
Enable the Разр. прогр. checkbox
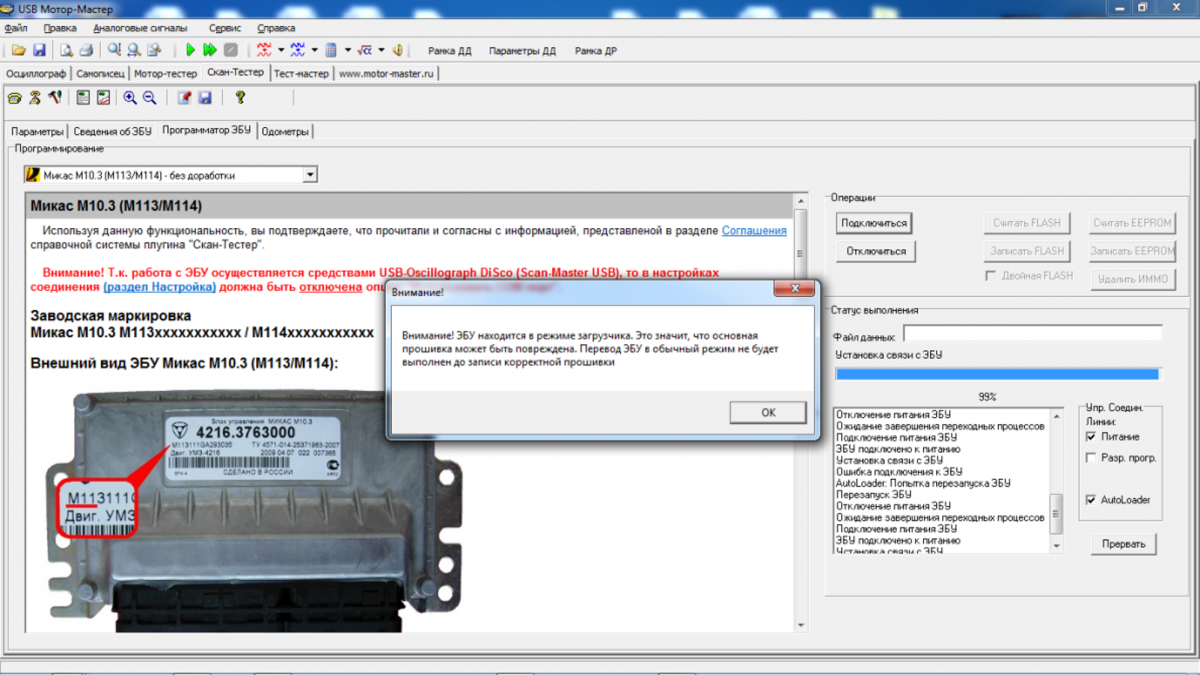1091,458
